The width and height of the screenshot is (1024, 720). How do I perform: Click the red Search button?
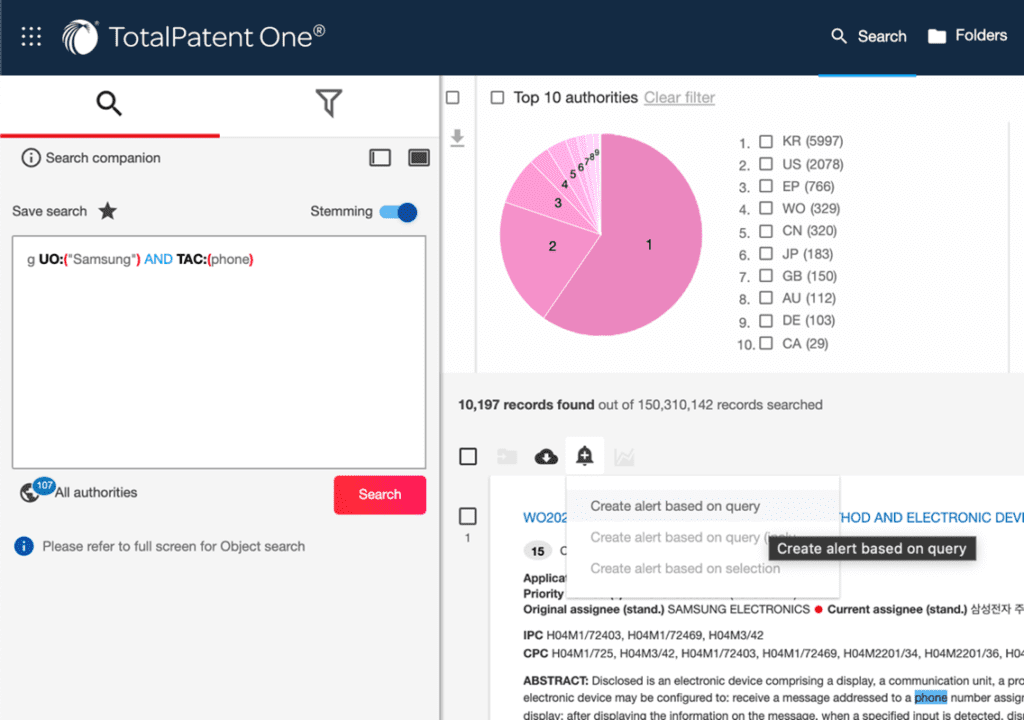[x=379, y=495]
